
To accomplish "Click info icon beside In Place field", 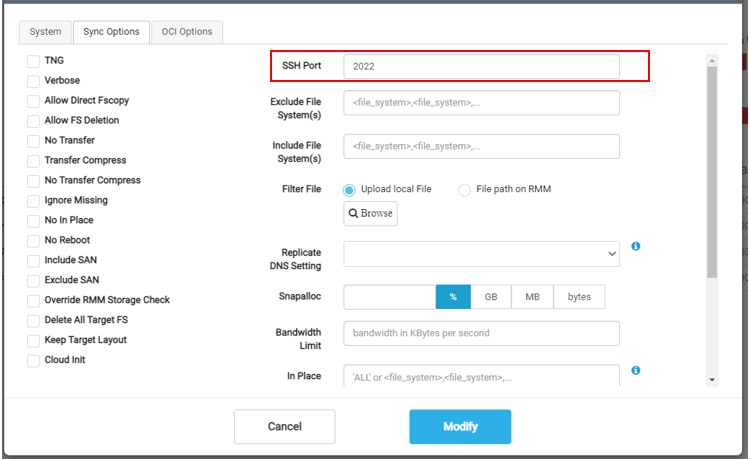I will [635, 371].
